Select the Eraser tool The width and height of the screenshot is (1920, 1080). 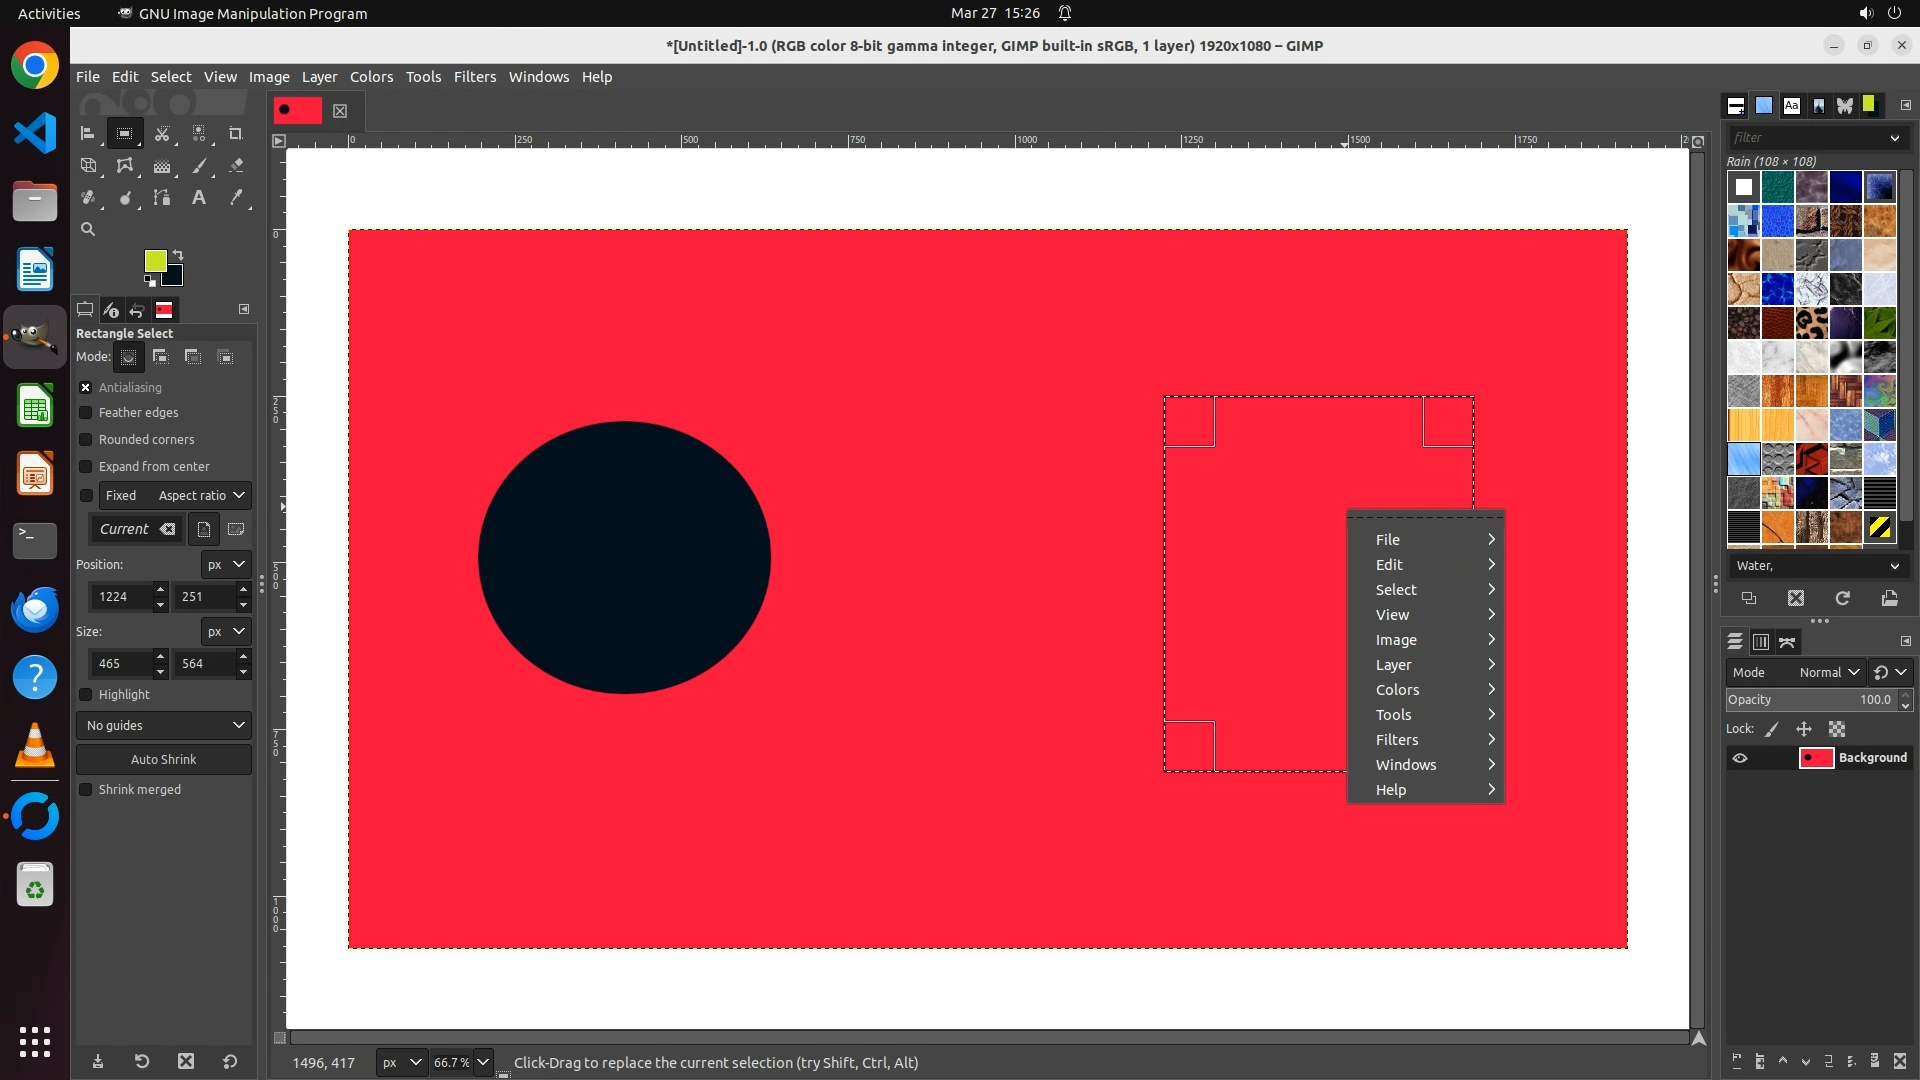tap(236, 166)
